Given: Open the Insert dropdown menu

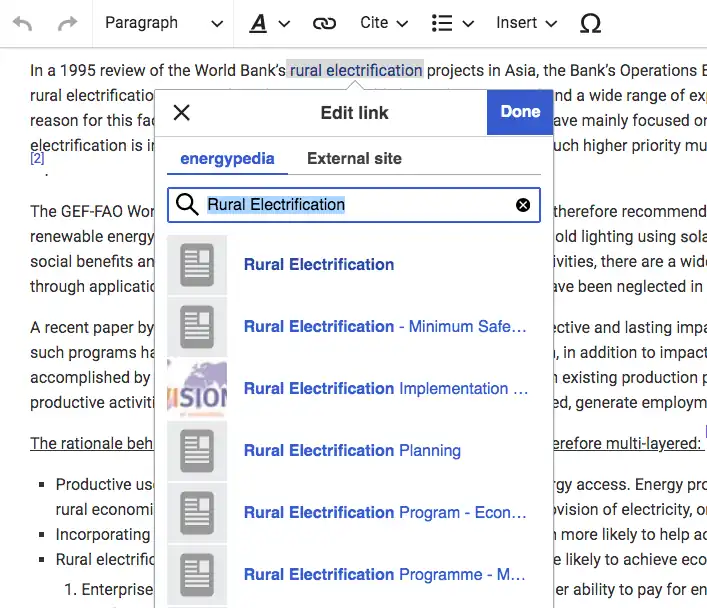Looking at the screenshot, I should point(529,23).
